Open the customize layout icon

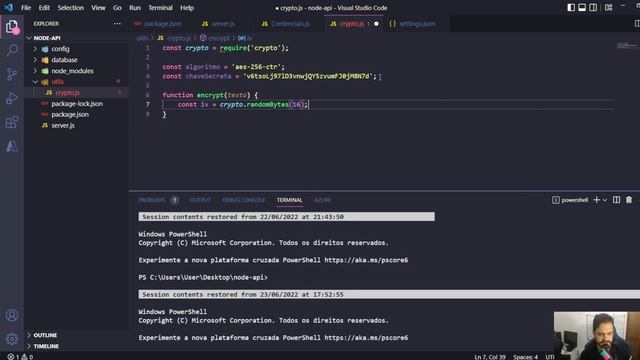point(608,8)
